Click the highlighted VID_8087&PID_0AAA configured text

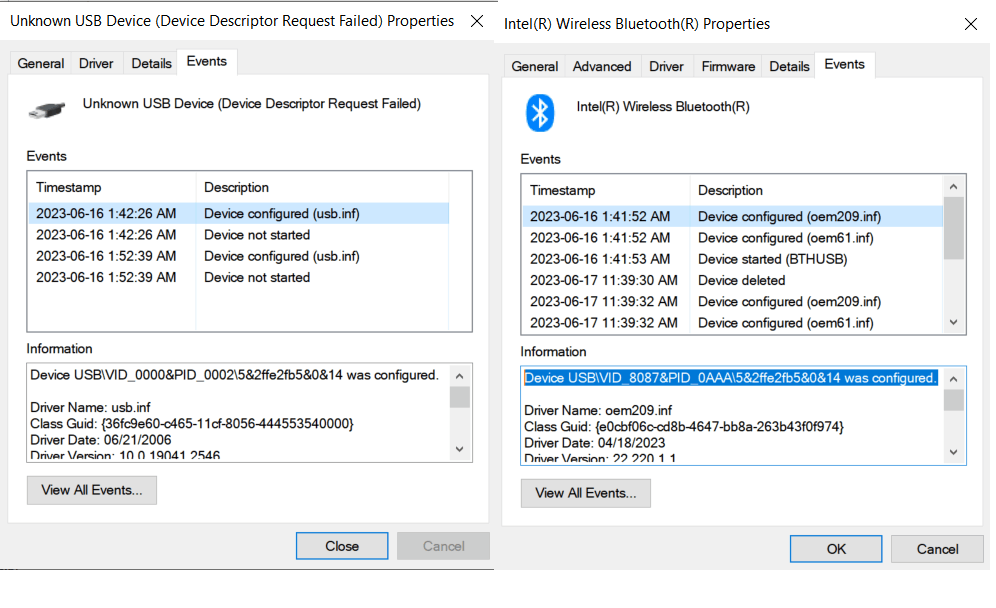[x=730, y=378]
